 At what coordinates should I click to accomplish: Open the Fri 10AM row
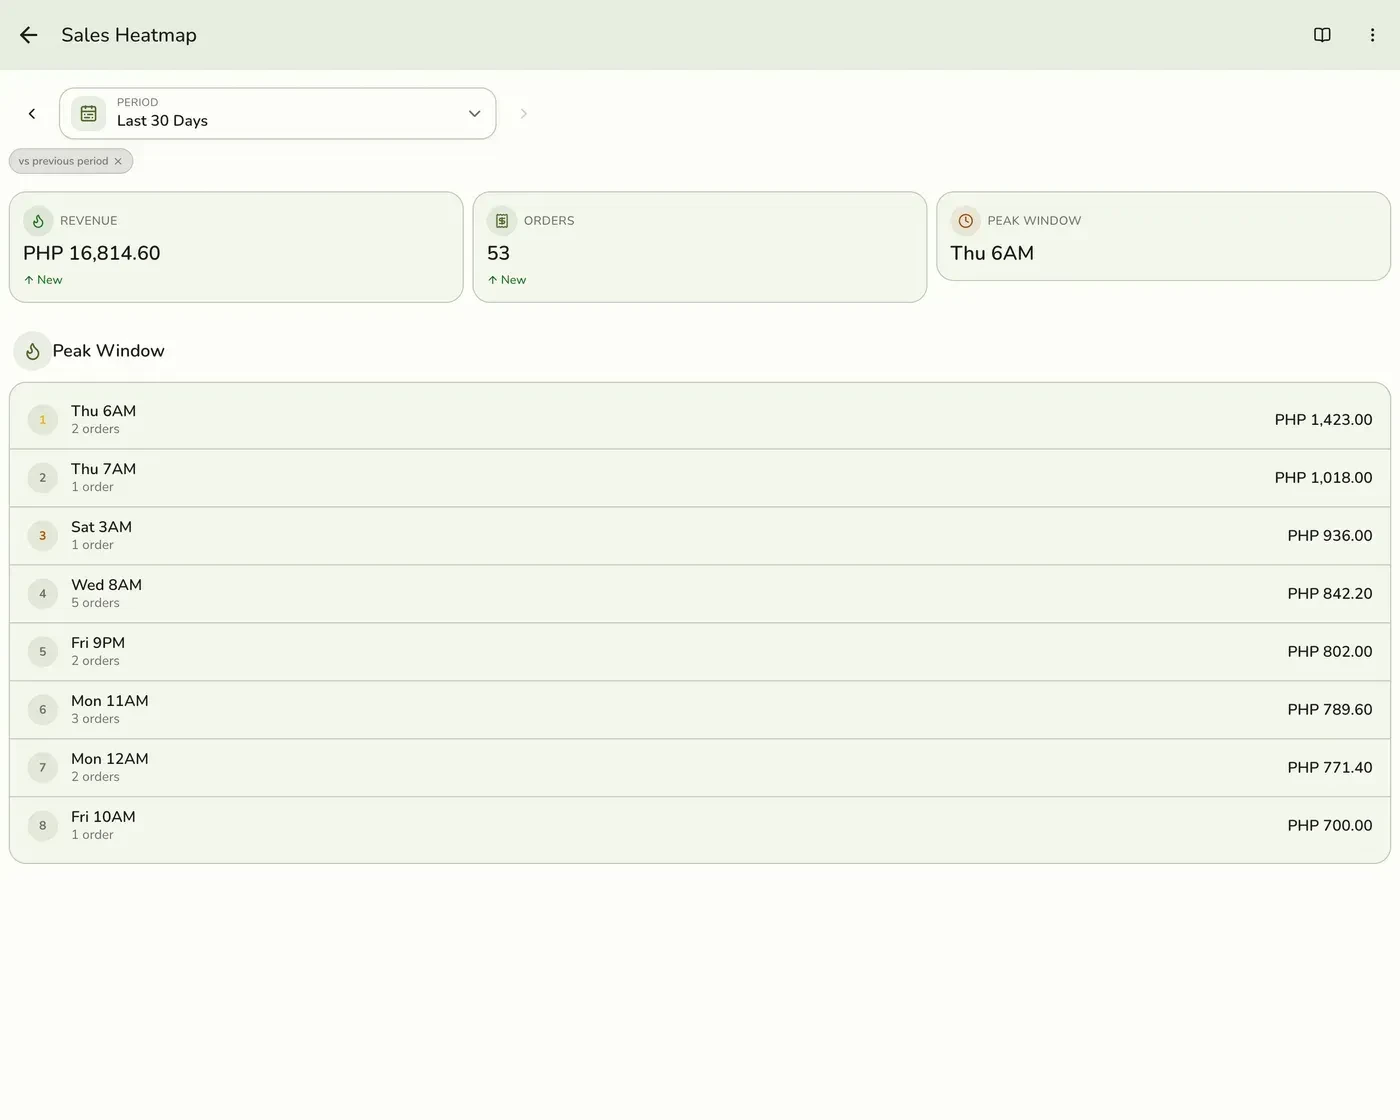(700, 826)
